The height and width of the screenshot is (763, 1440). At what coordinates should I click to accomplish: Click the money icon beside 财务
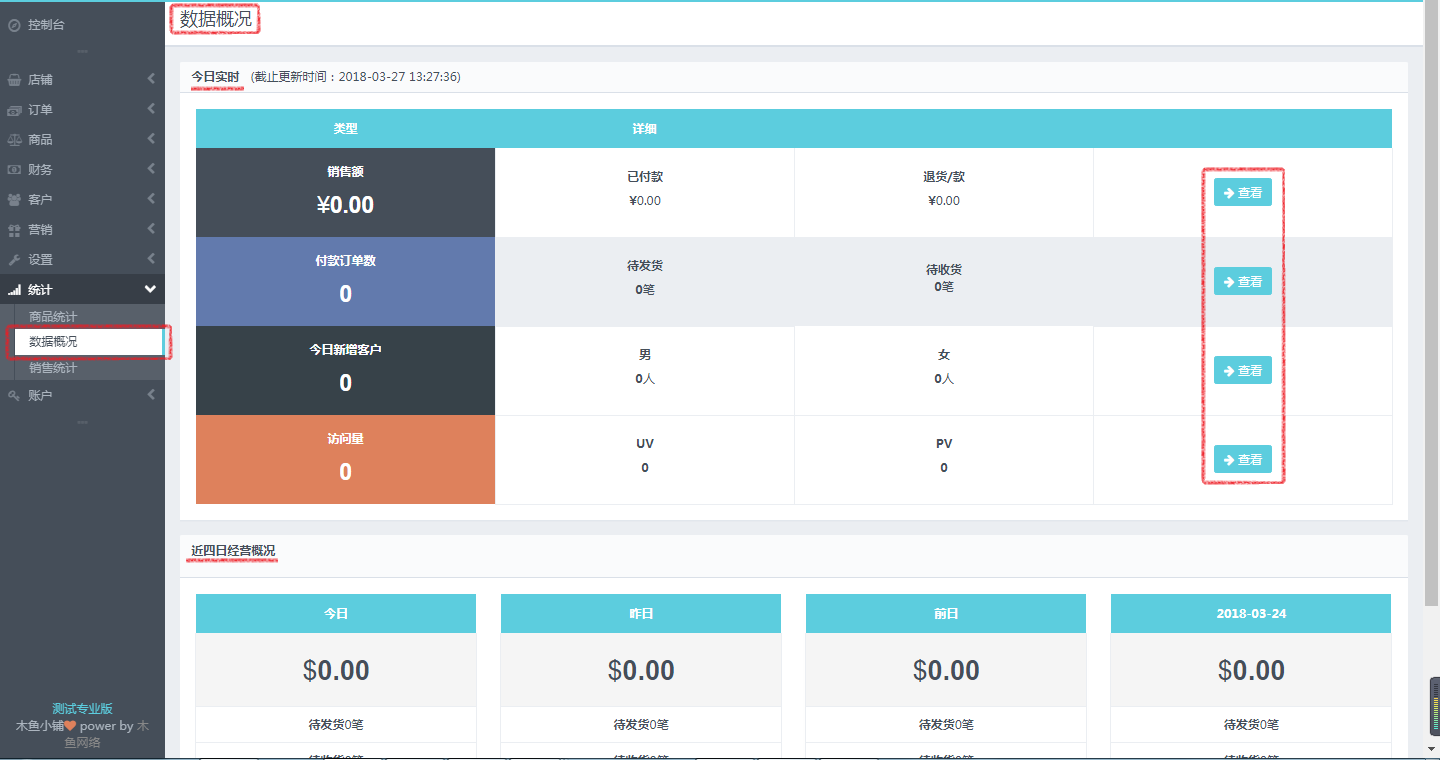tap(14, 170)
